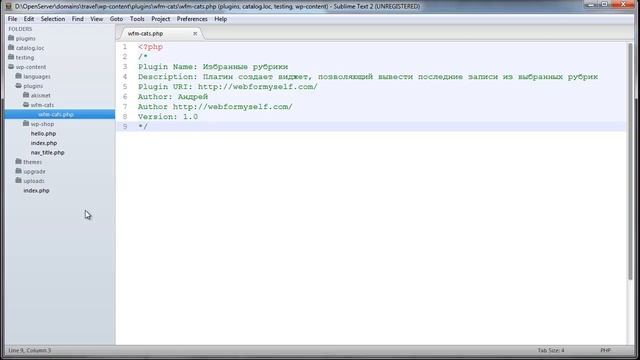Image resolution: width=640 pixels, height=360 pixels.
Task: Collapse the wp-content folder icon
Action: click(x=11, y=67)
